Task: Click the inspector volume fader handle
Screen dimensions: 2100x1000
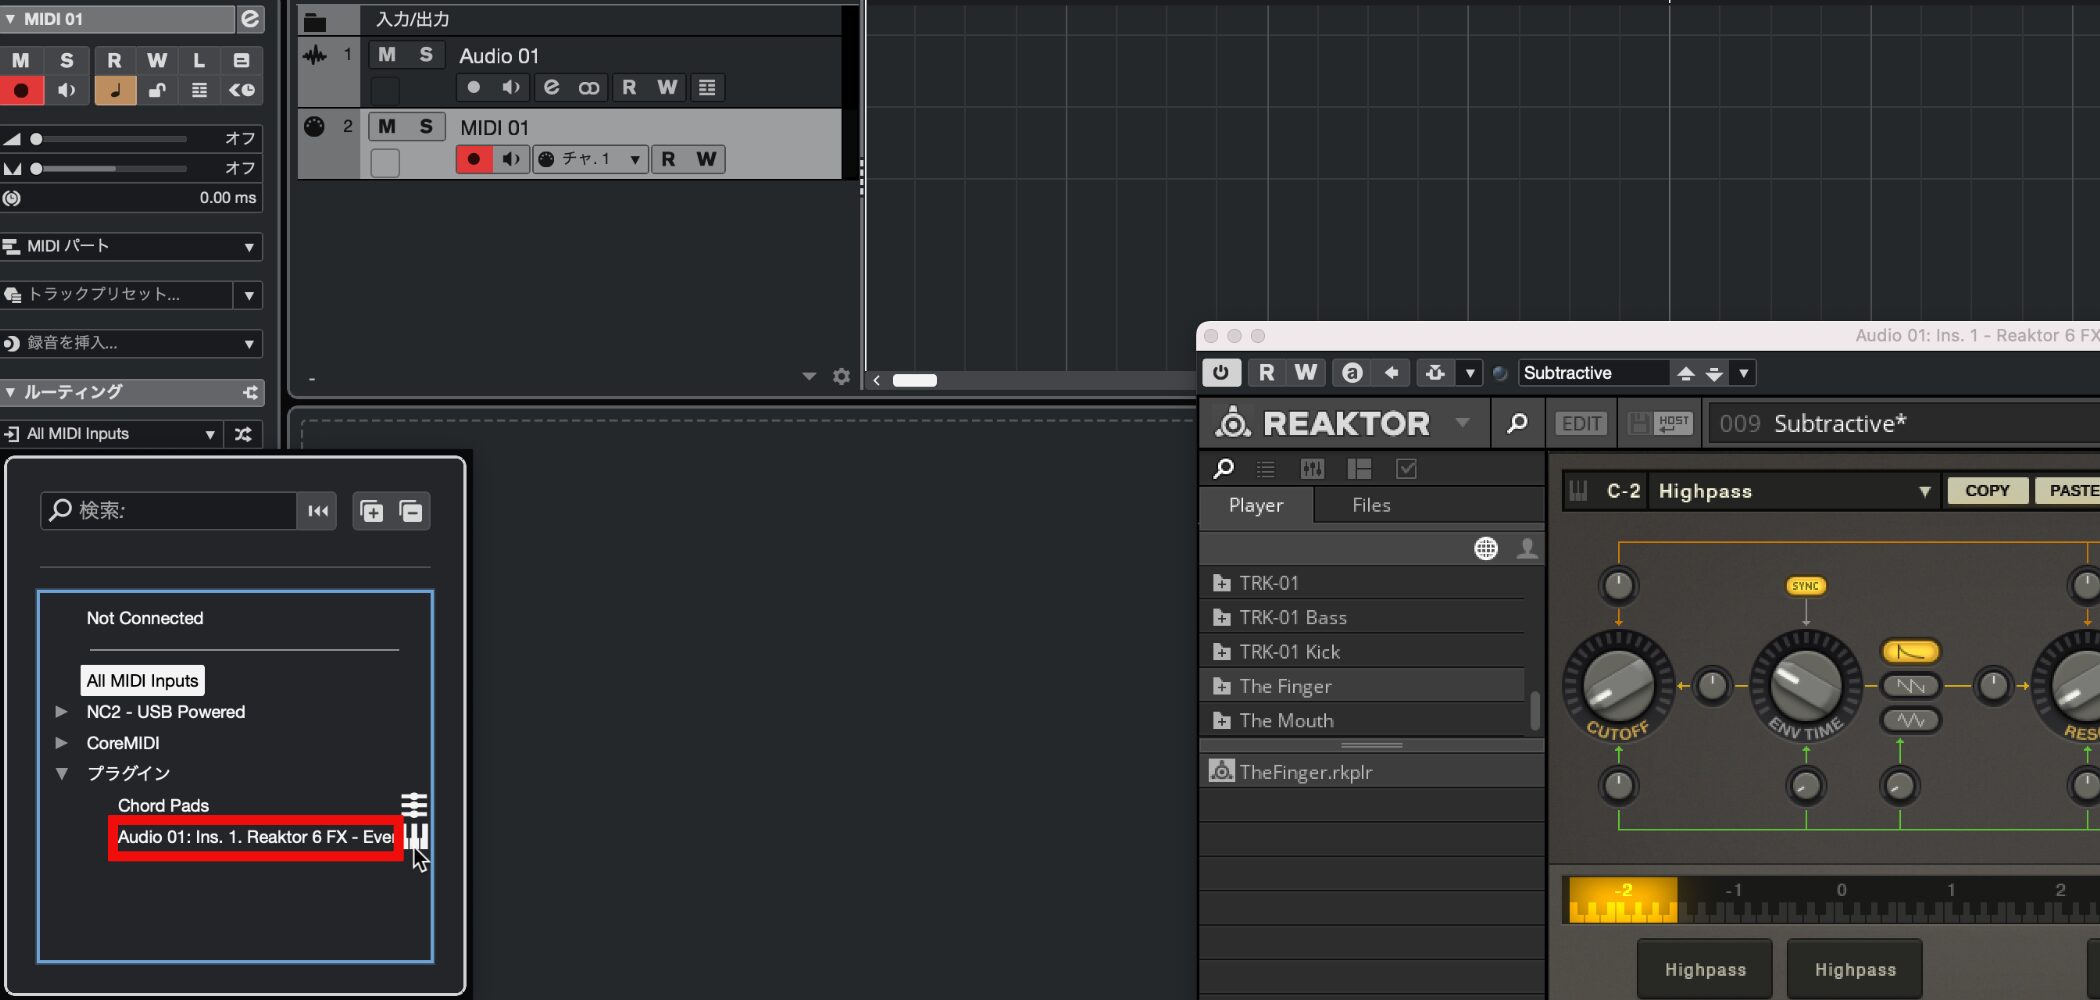Action: click(x=36, y=139)
